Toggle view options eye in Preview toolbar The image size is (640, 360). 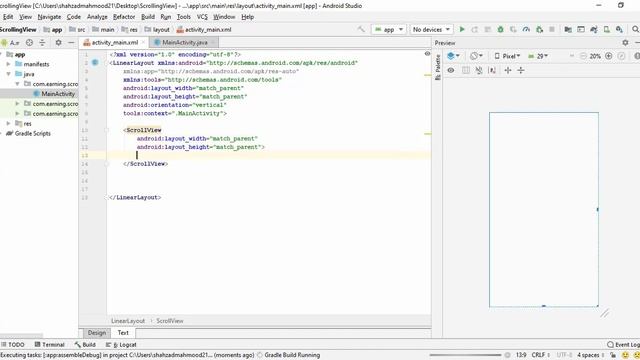click(451, 70)
